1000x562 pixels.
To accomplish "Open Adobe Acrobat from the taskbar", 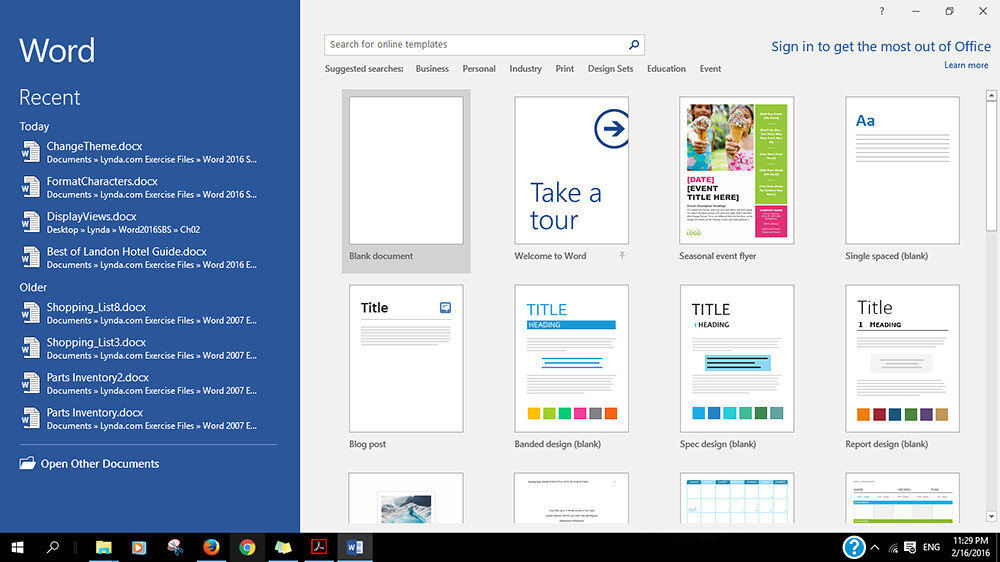I will click(319, 547).
